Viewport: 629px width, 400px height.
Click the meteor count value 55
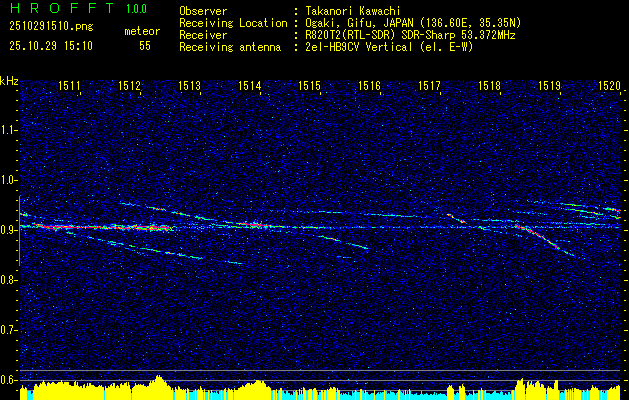point(145,46)
